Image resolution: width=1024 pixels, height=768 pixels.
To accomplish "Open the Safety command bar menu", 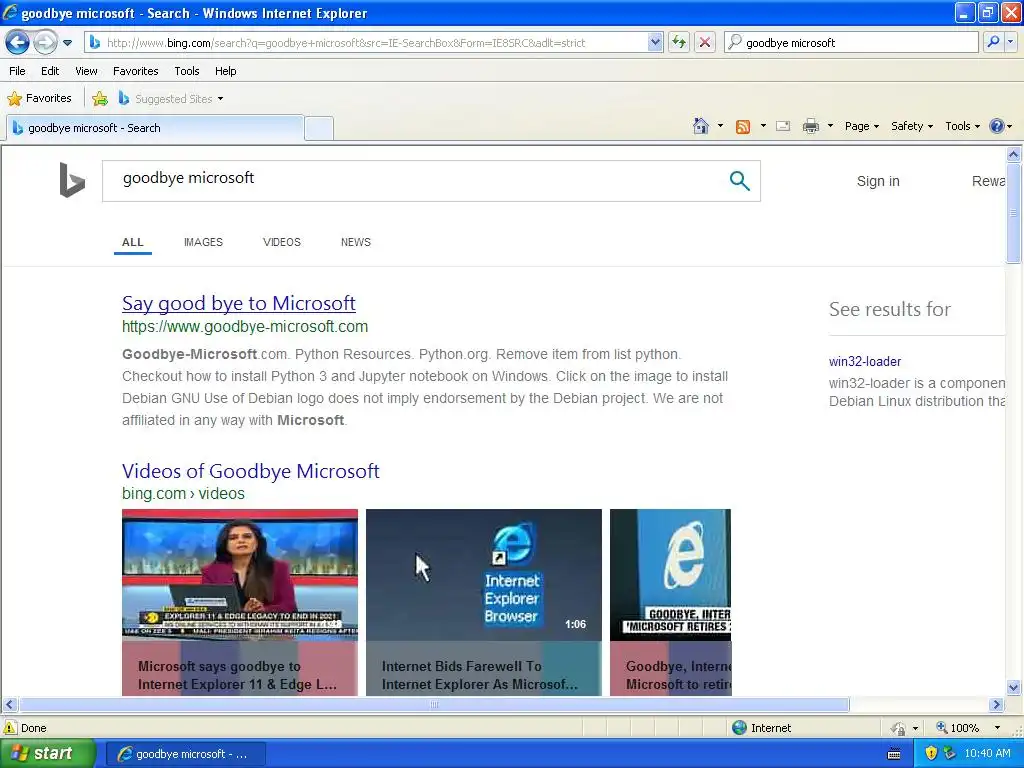I will click(912, 126).
